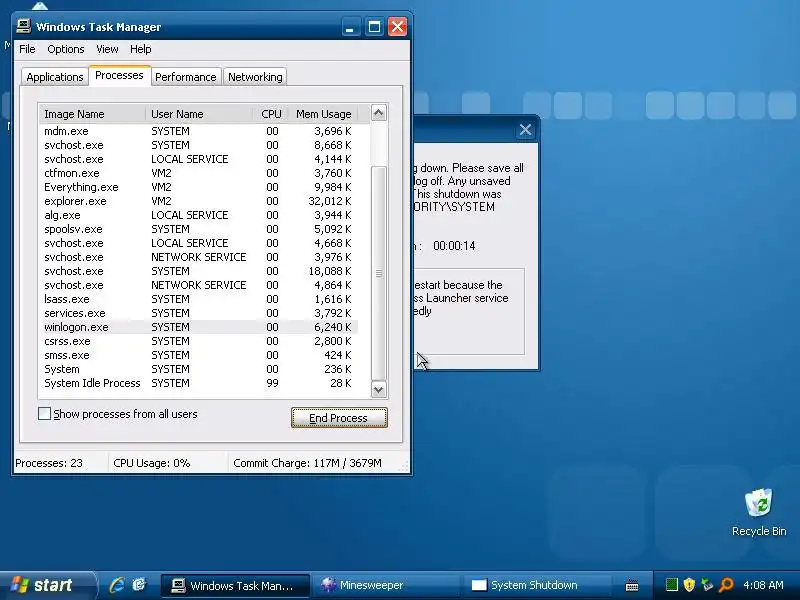This screenshot has width=800, height=600.
Task: Open the View menu
Action: pyautogui.click(x=107, y=49)
